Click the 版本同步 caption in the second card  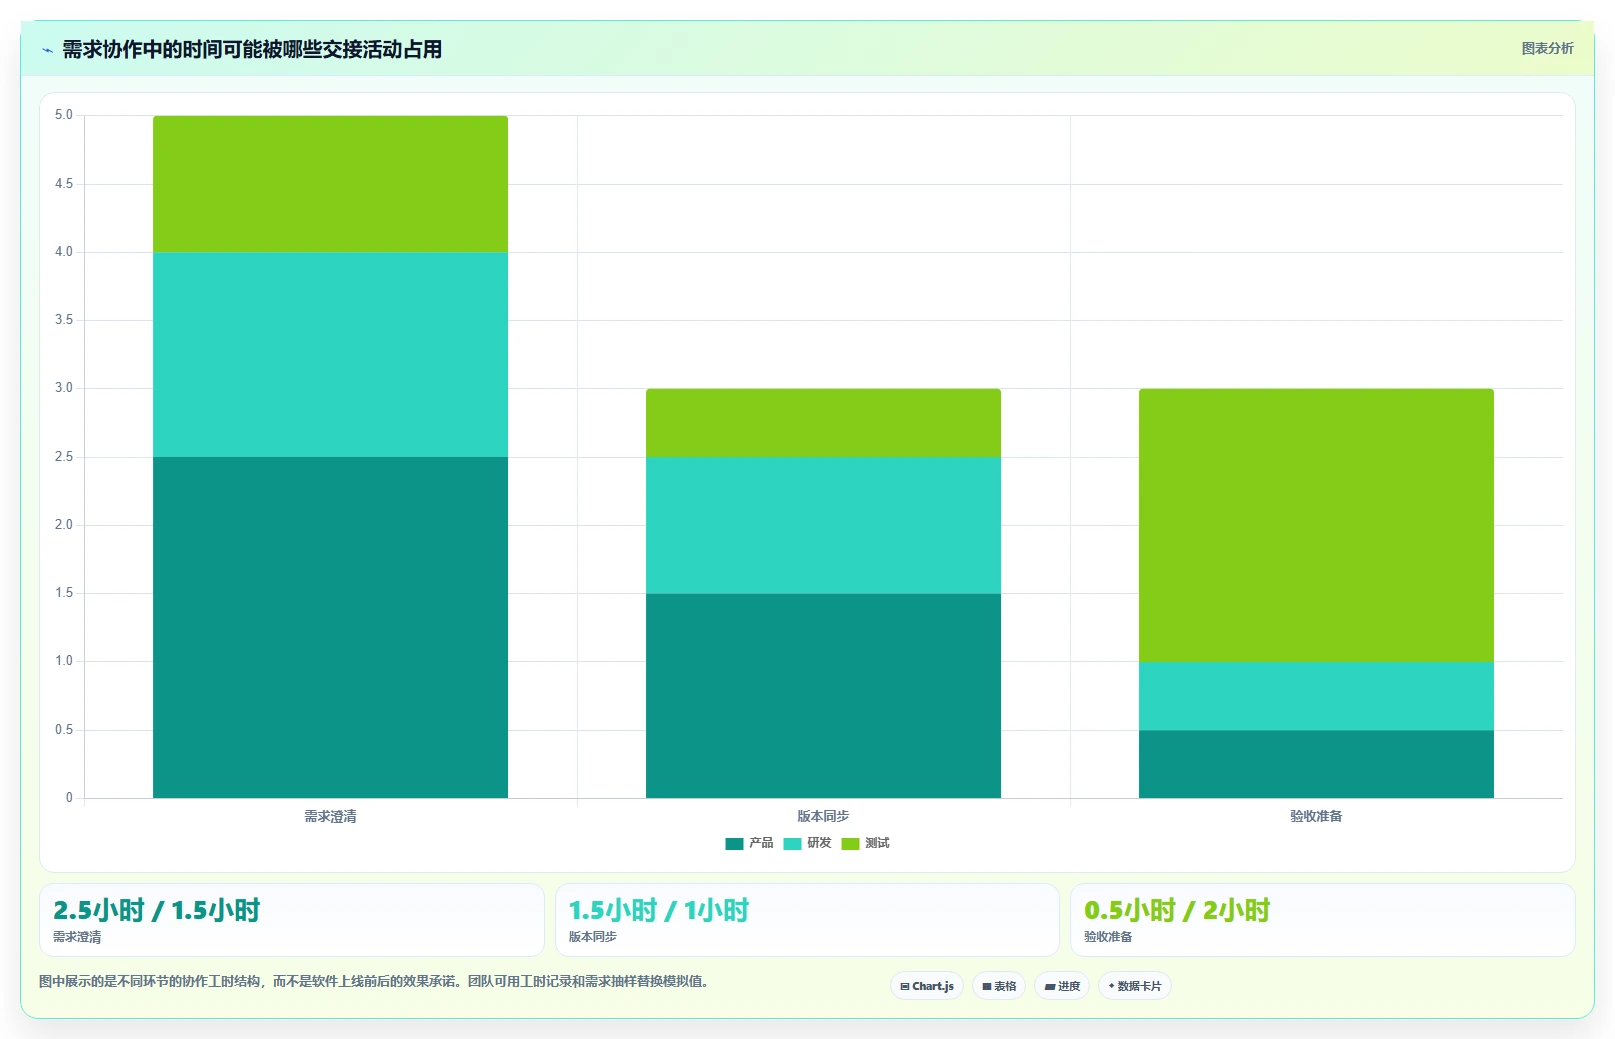[593, 937]
